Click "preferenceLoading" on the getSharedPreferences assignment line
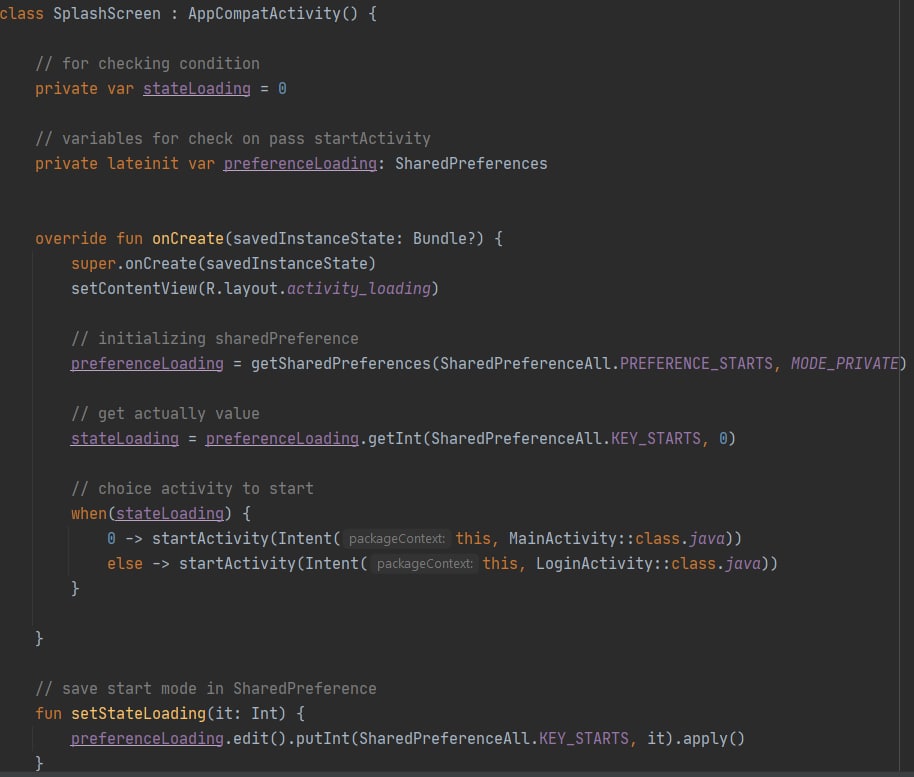 click(x=147, y=364)
